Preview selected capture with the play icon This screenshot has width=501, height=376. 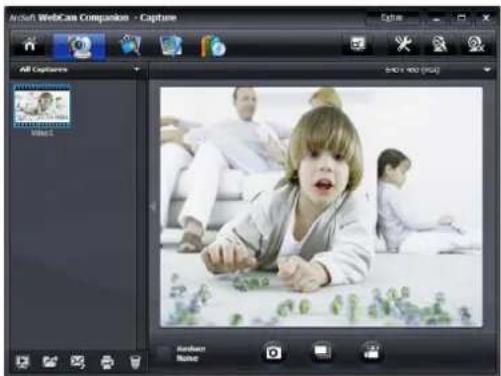22,362
